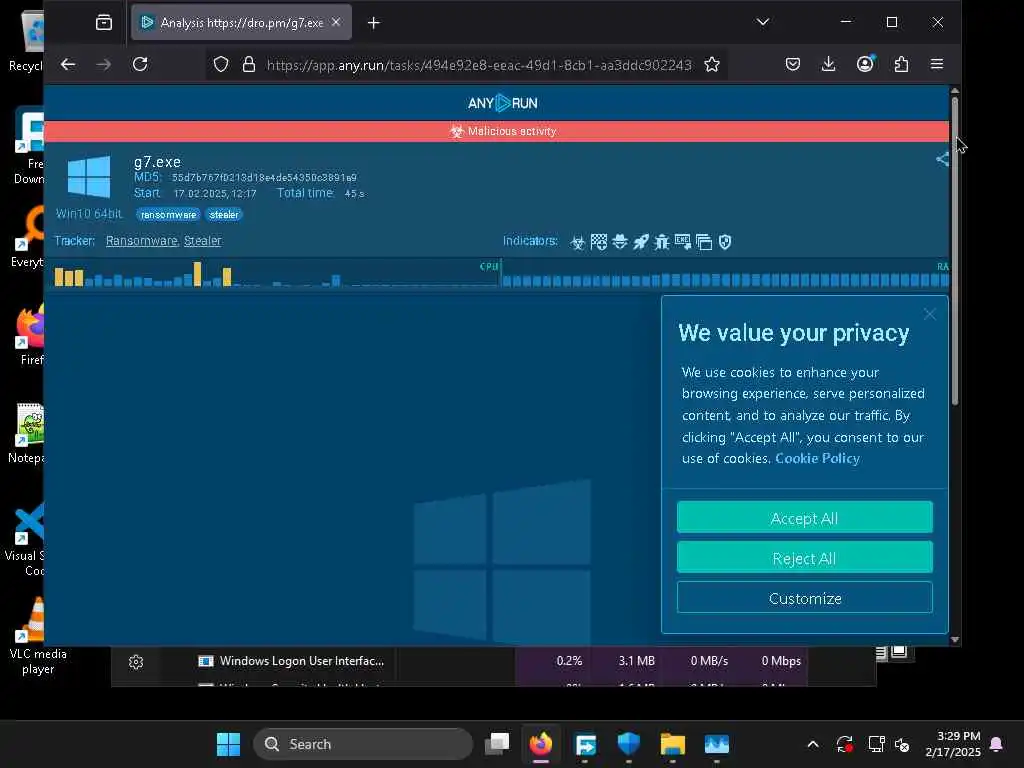Click the Windows logo OS icon
The width and height of the screenshot is (1024, 768).
tap(89, 176)
